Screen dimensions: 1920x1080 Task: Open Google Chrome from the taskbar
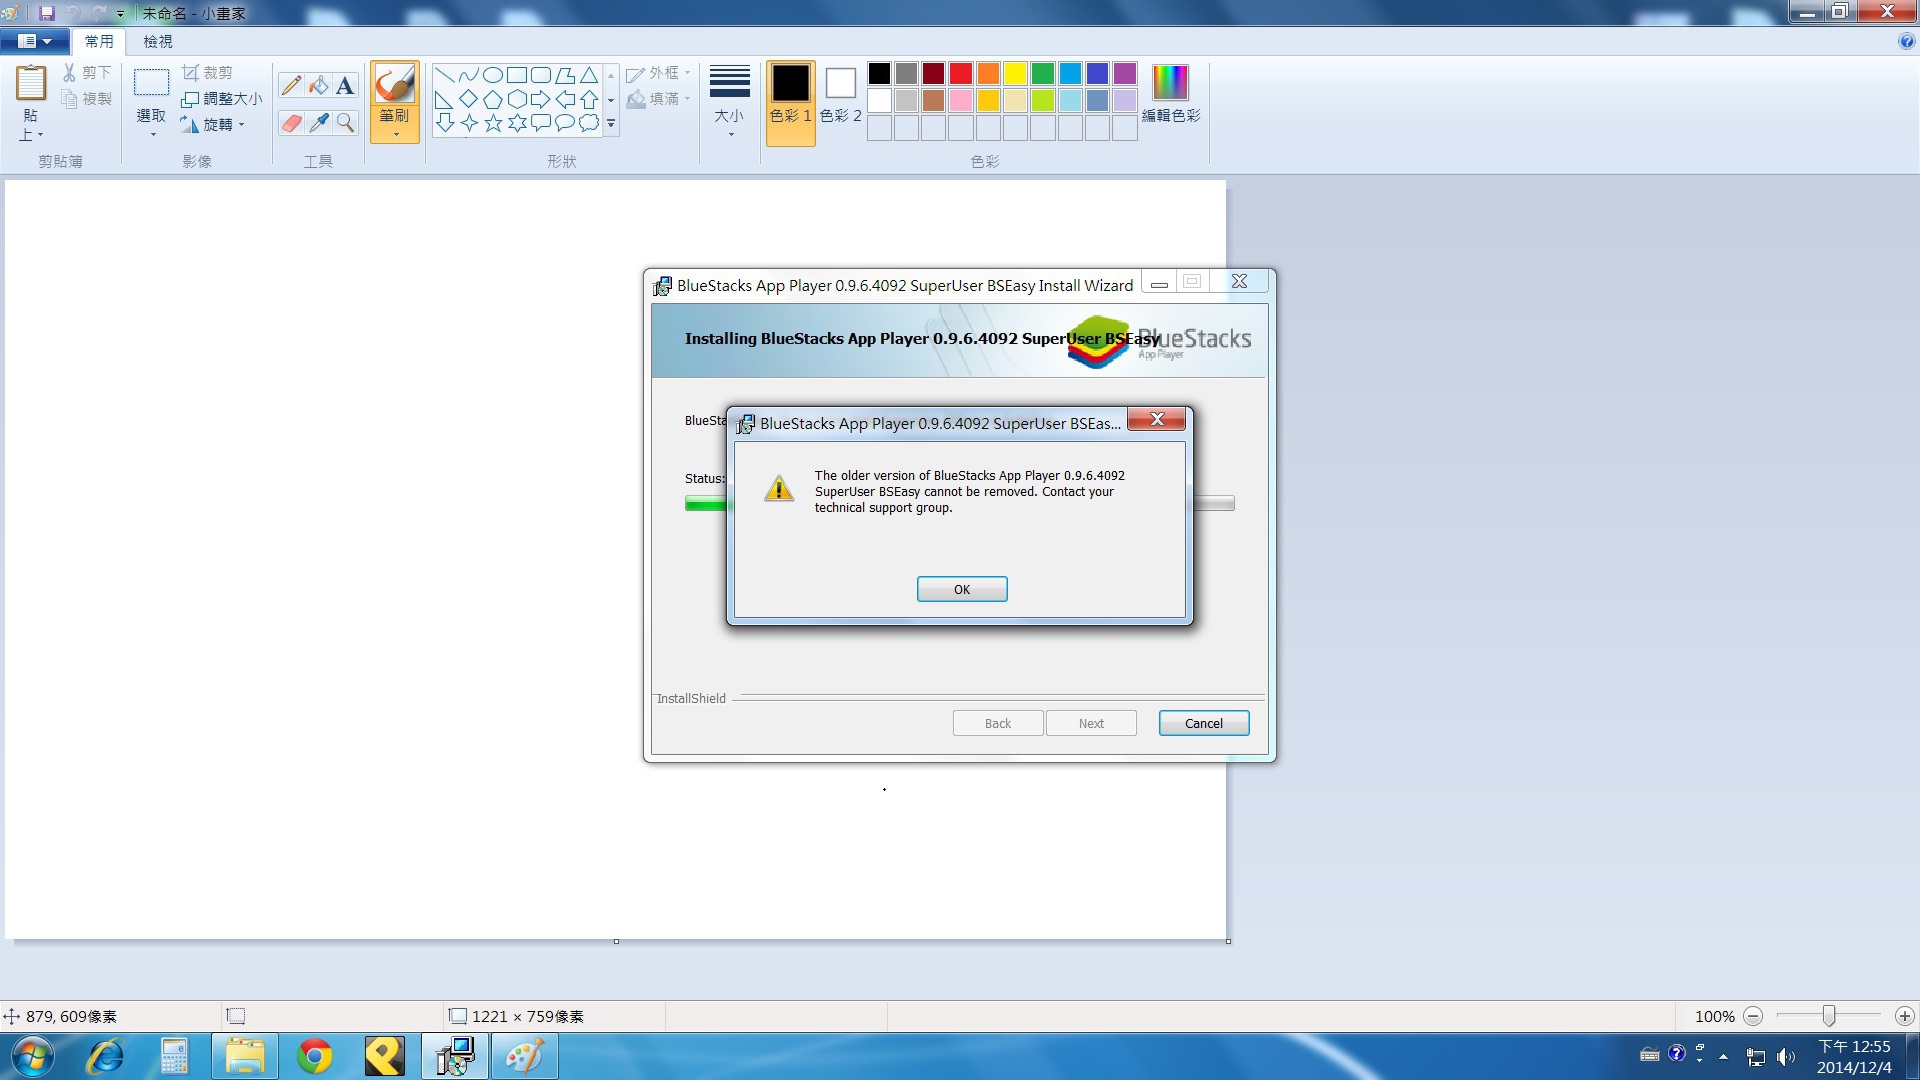(315, 1056)
